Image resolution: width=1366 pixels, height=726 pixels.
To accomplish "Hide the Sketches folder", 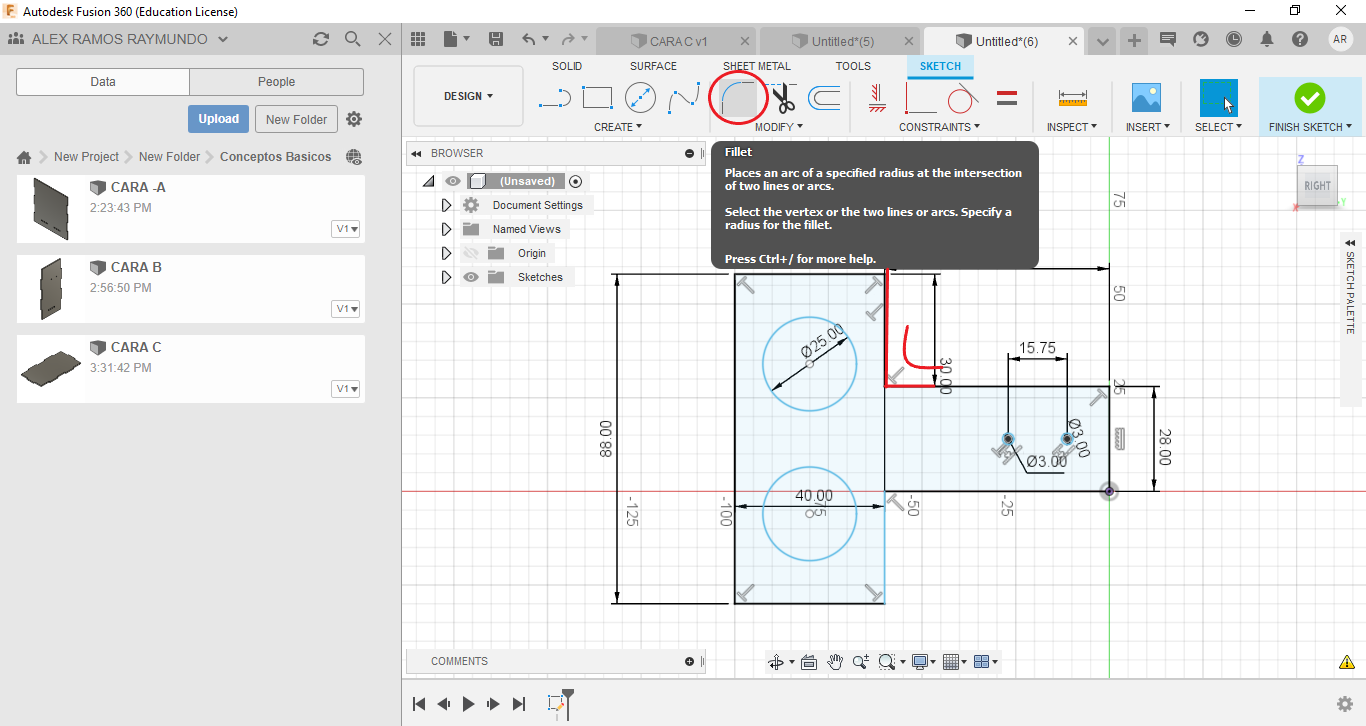I will (x=471, y=277).
